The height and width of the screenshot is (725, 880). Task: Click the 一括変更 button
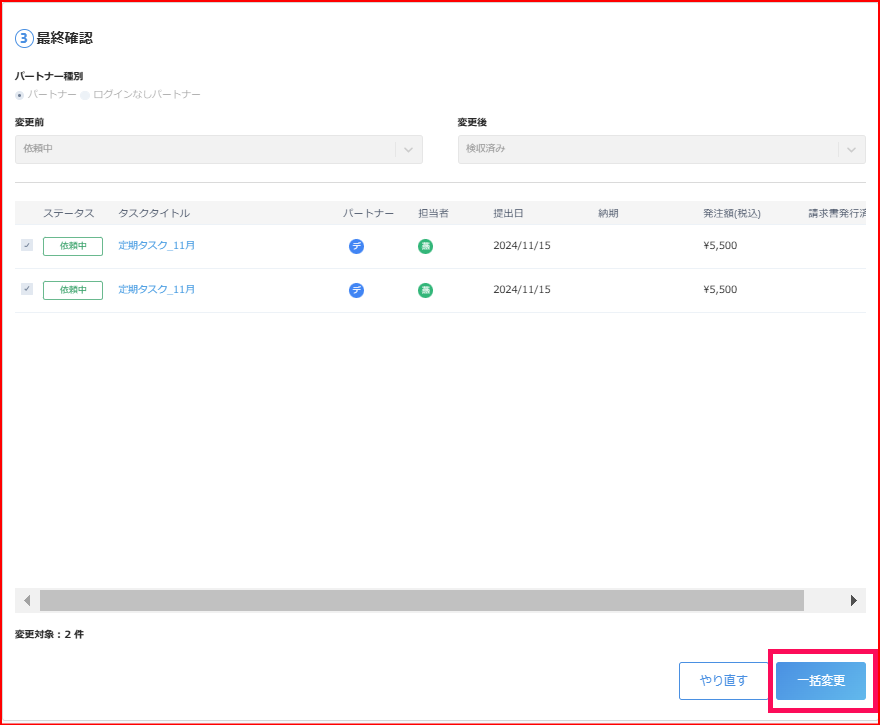pos(821,681)
